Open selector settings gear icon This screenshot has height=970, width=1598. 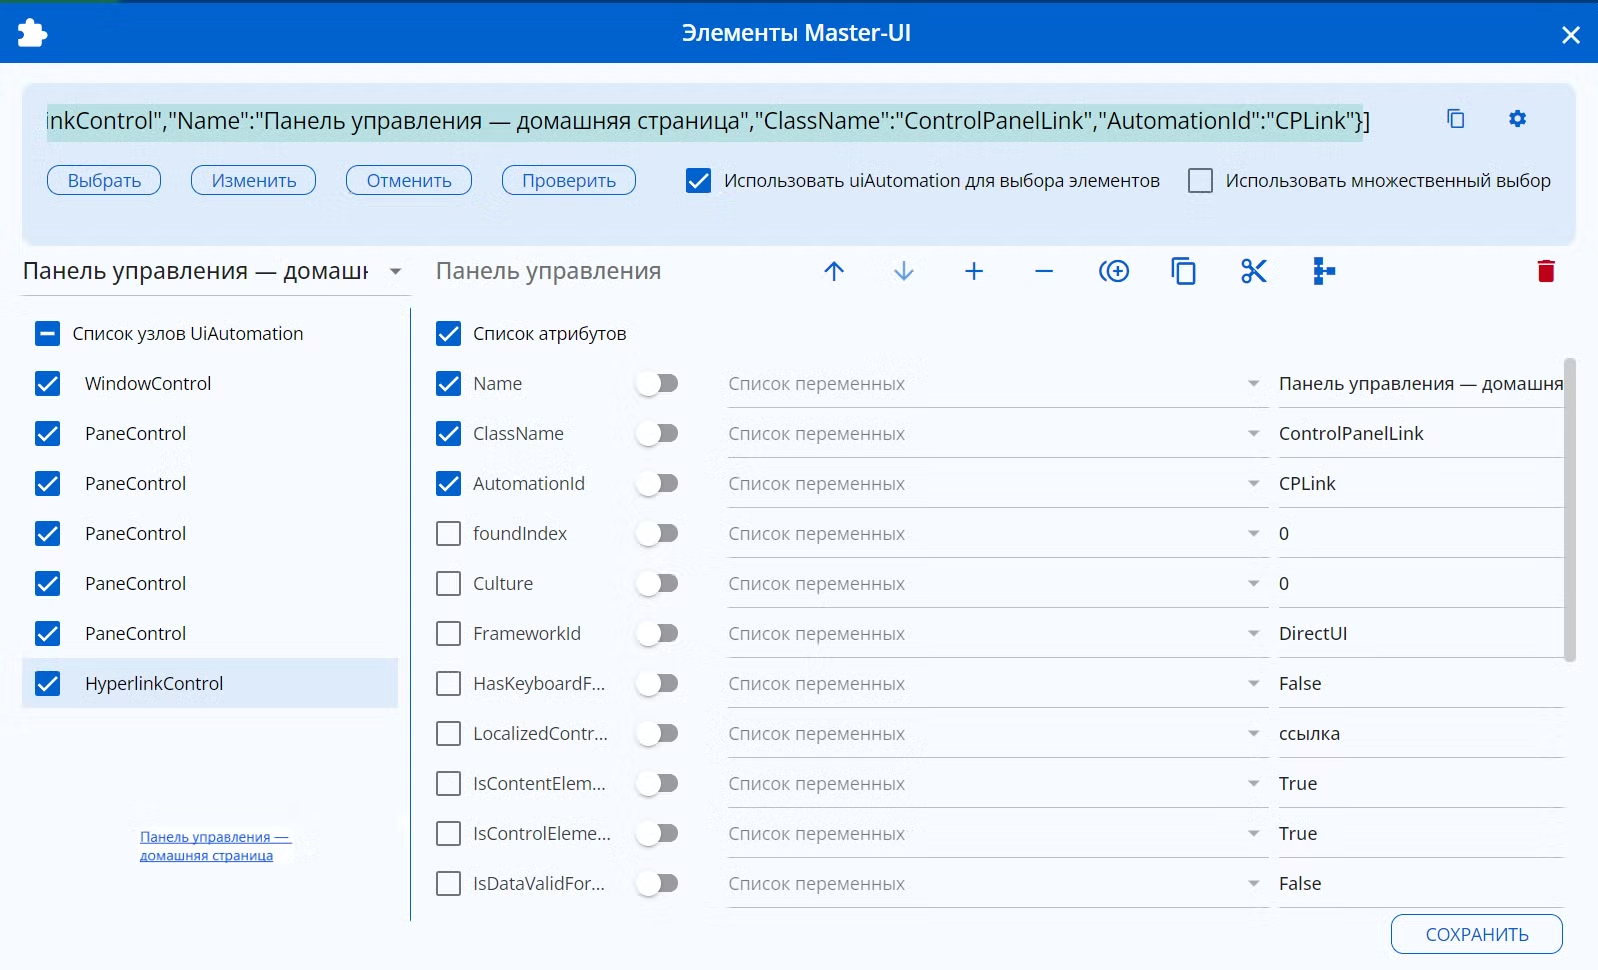(1517, 119)
